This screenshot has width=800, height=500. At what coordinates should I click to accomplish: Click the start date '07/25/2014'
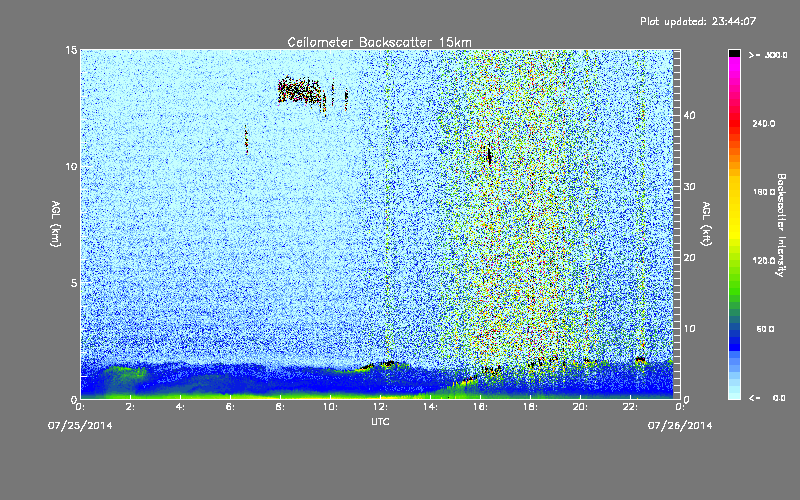[x=80, y=426]
